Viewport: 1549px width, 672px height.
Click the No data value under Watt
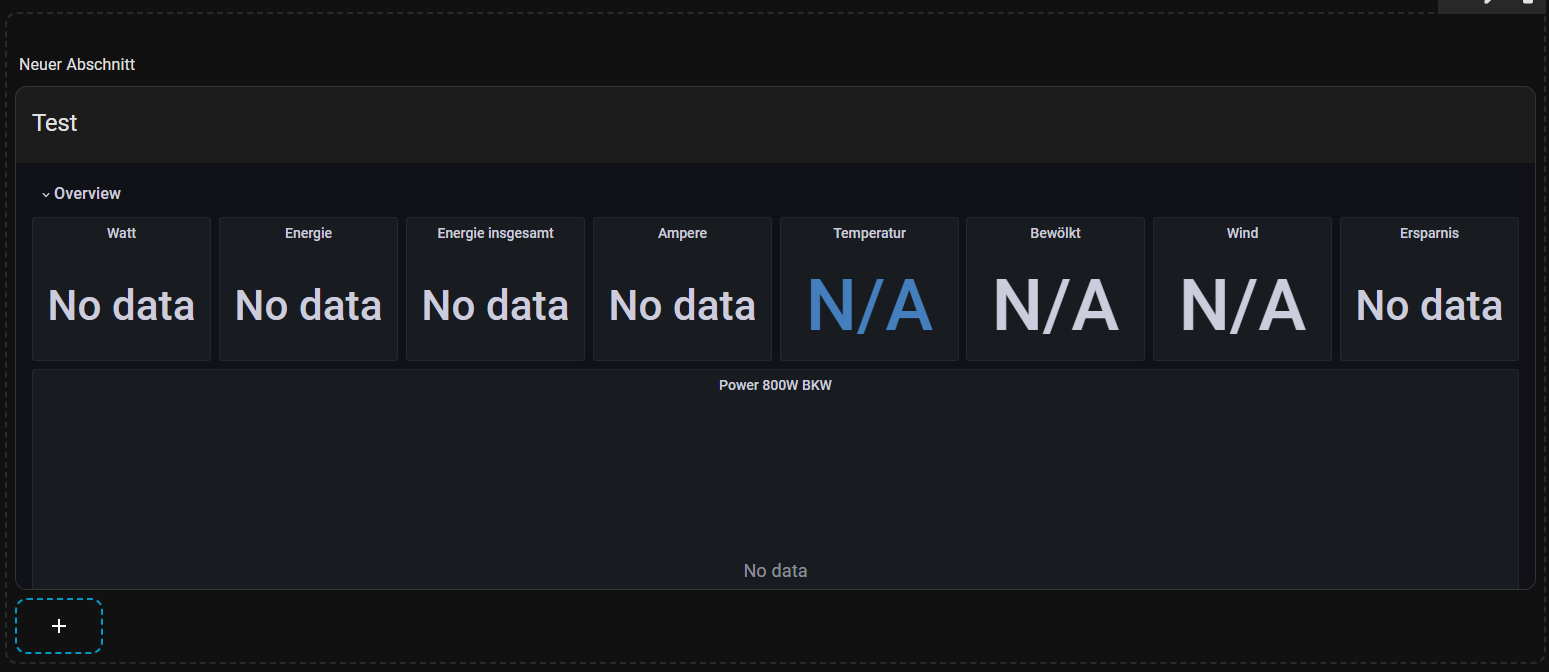tap(122, 306)
